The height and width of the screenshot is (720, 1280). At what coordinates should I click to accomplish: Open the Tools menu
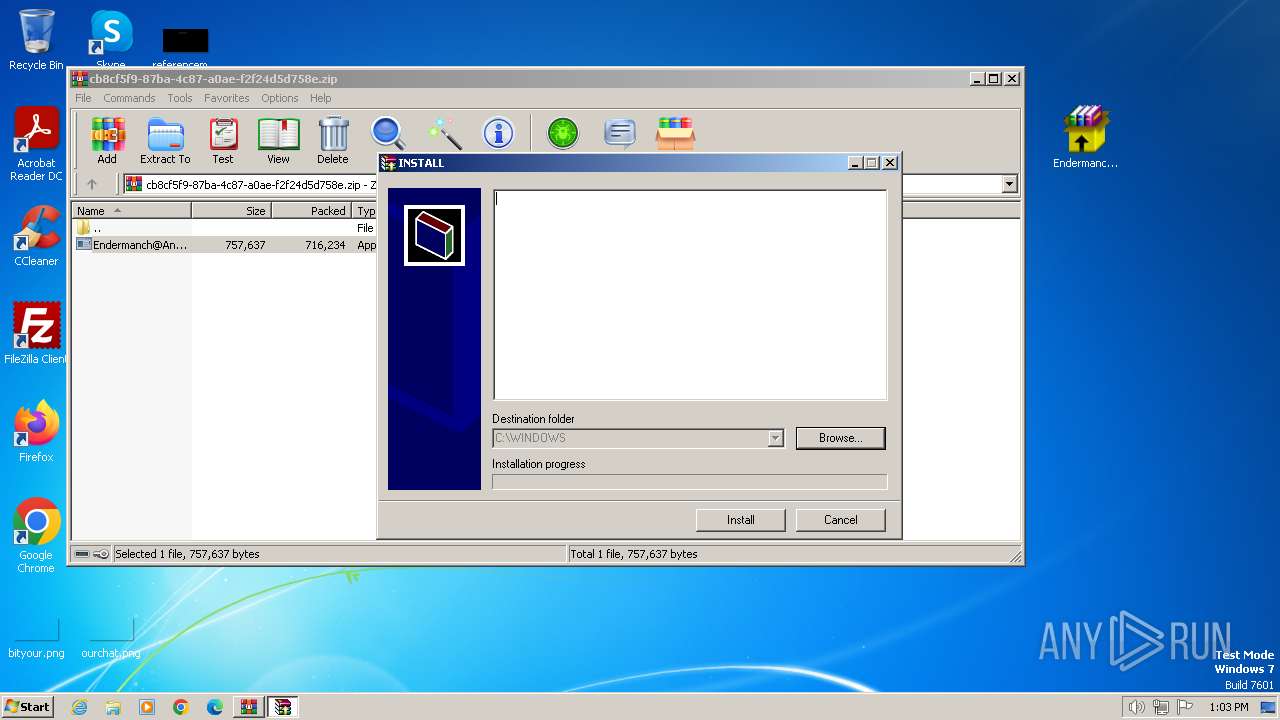[x=180, y=98]
